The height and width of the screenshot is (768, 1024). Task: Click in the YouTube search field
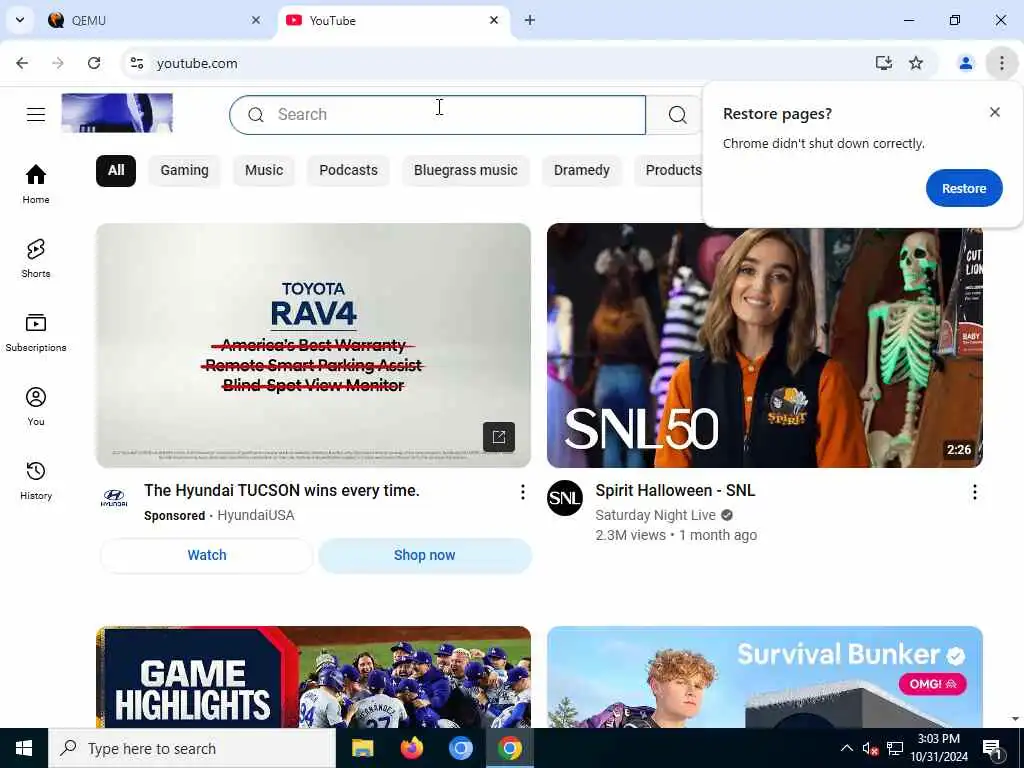pos(438,115)
